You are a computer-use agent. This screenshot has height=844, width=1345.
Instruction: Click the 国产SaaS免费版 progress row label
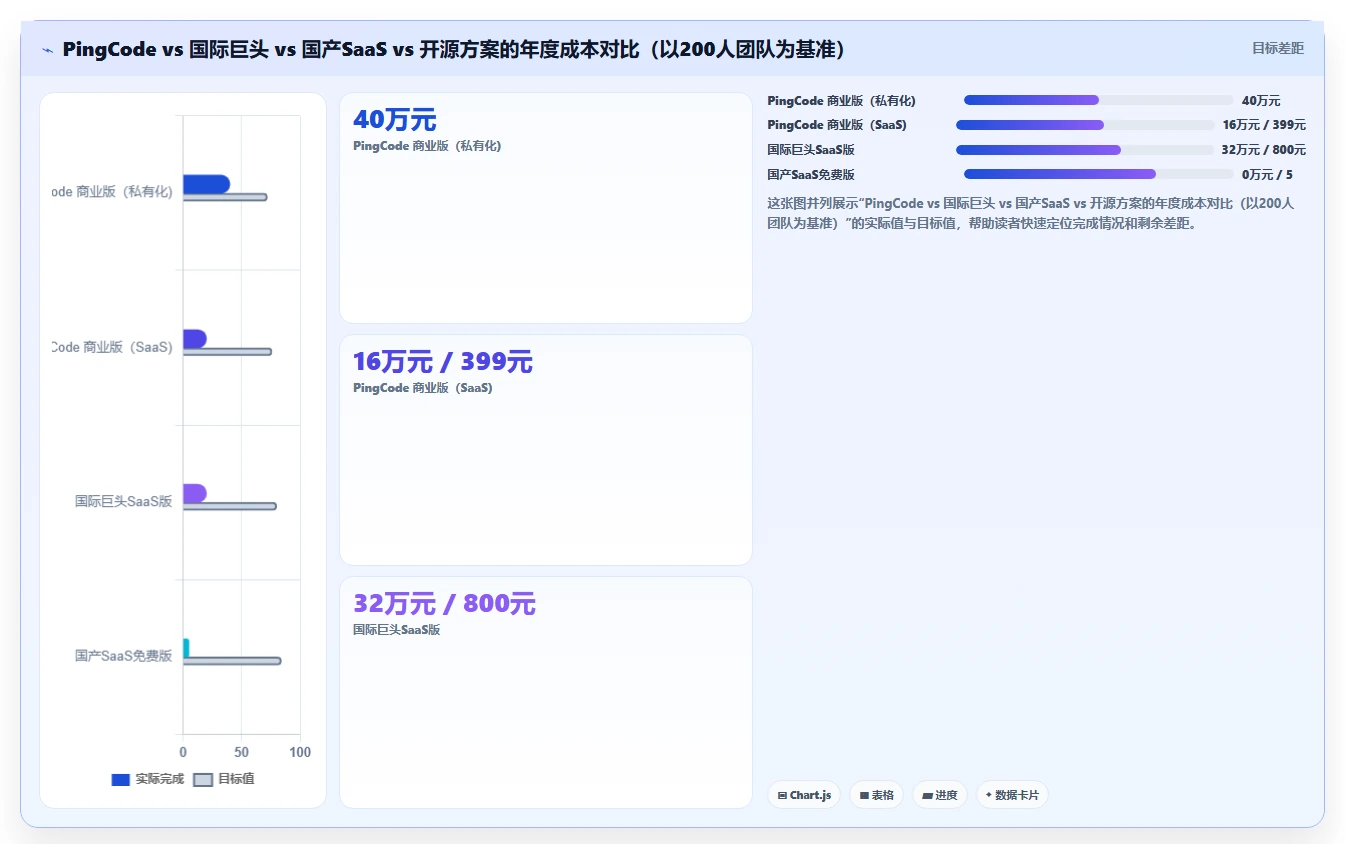811,175
